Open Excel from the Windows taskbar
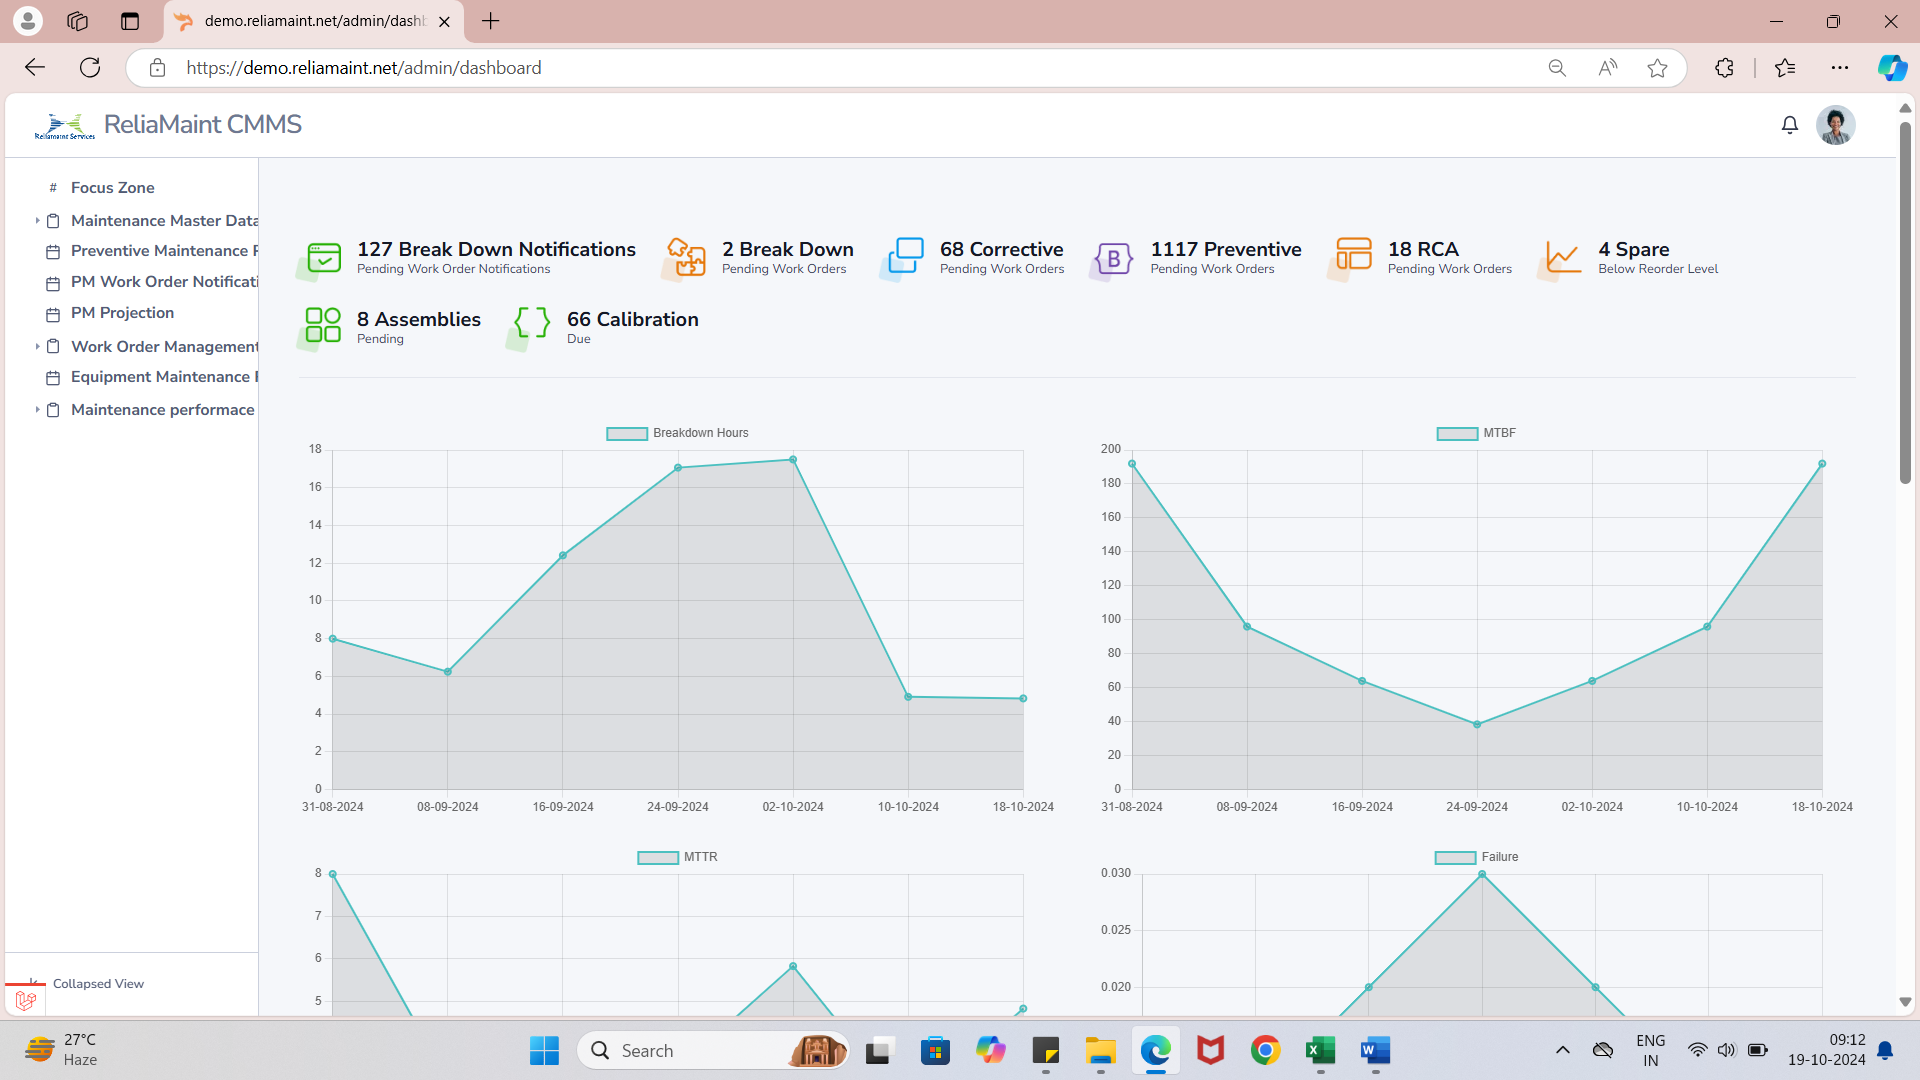 1320,1051
